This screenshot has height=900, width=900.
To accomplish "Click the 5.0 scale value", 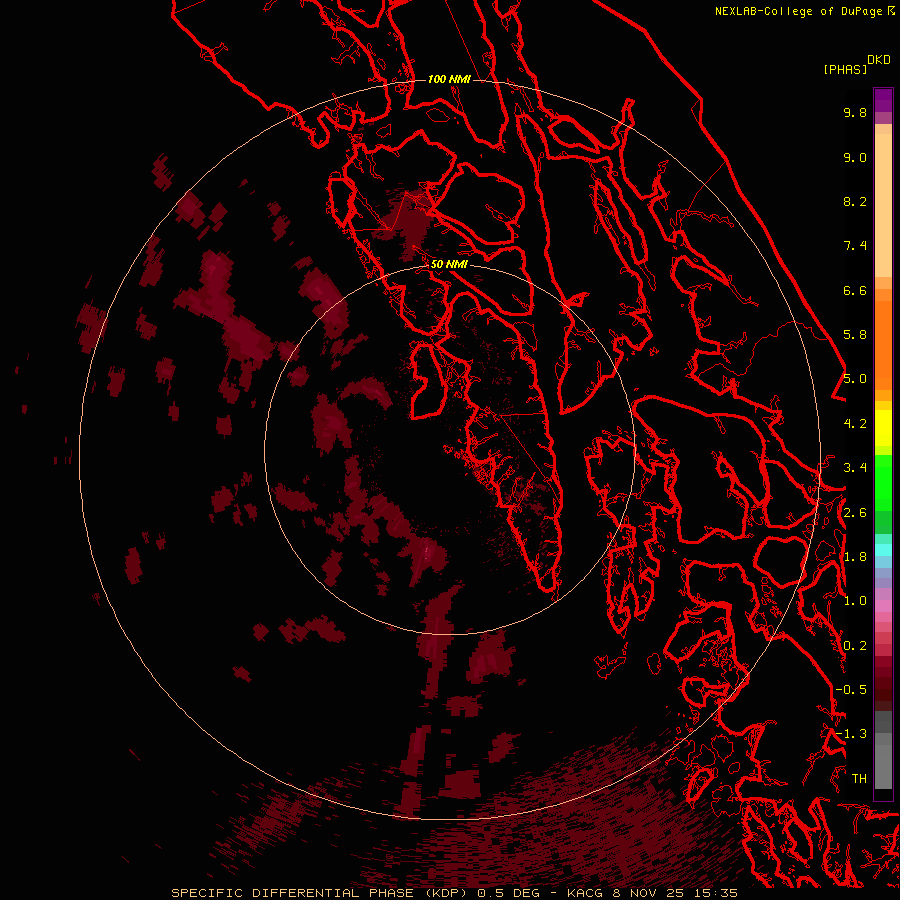I will tap(855, 379).
